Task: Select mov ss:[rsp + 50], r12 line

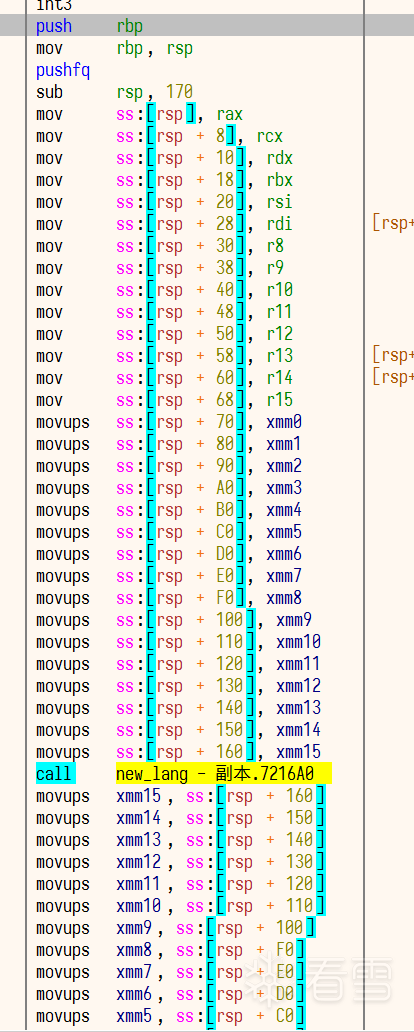Action: (x=165, y=334)
